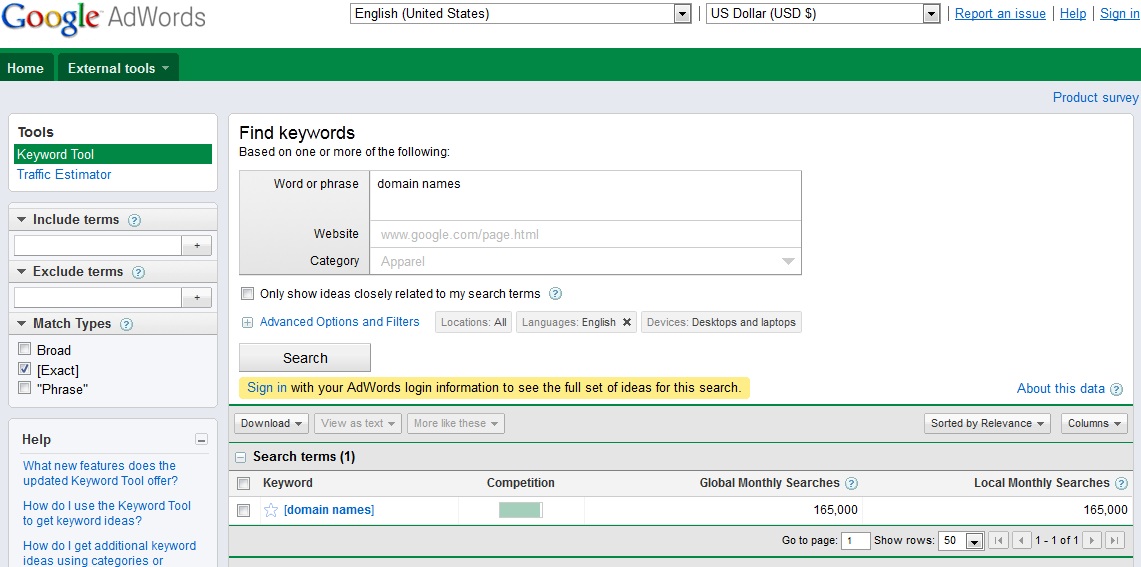Enable the "Phrase" match type
The width and height of the screenshot is (1141, 567).
click(x=25, y=387)
